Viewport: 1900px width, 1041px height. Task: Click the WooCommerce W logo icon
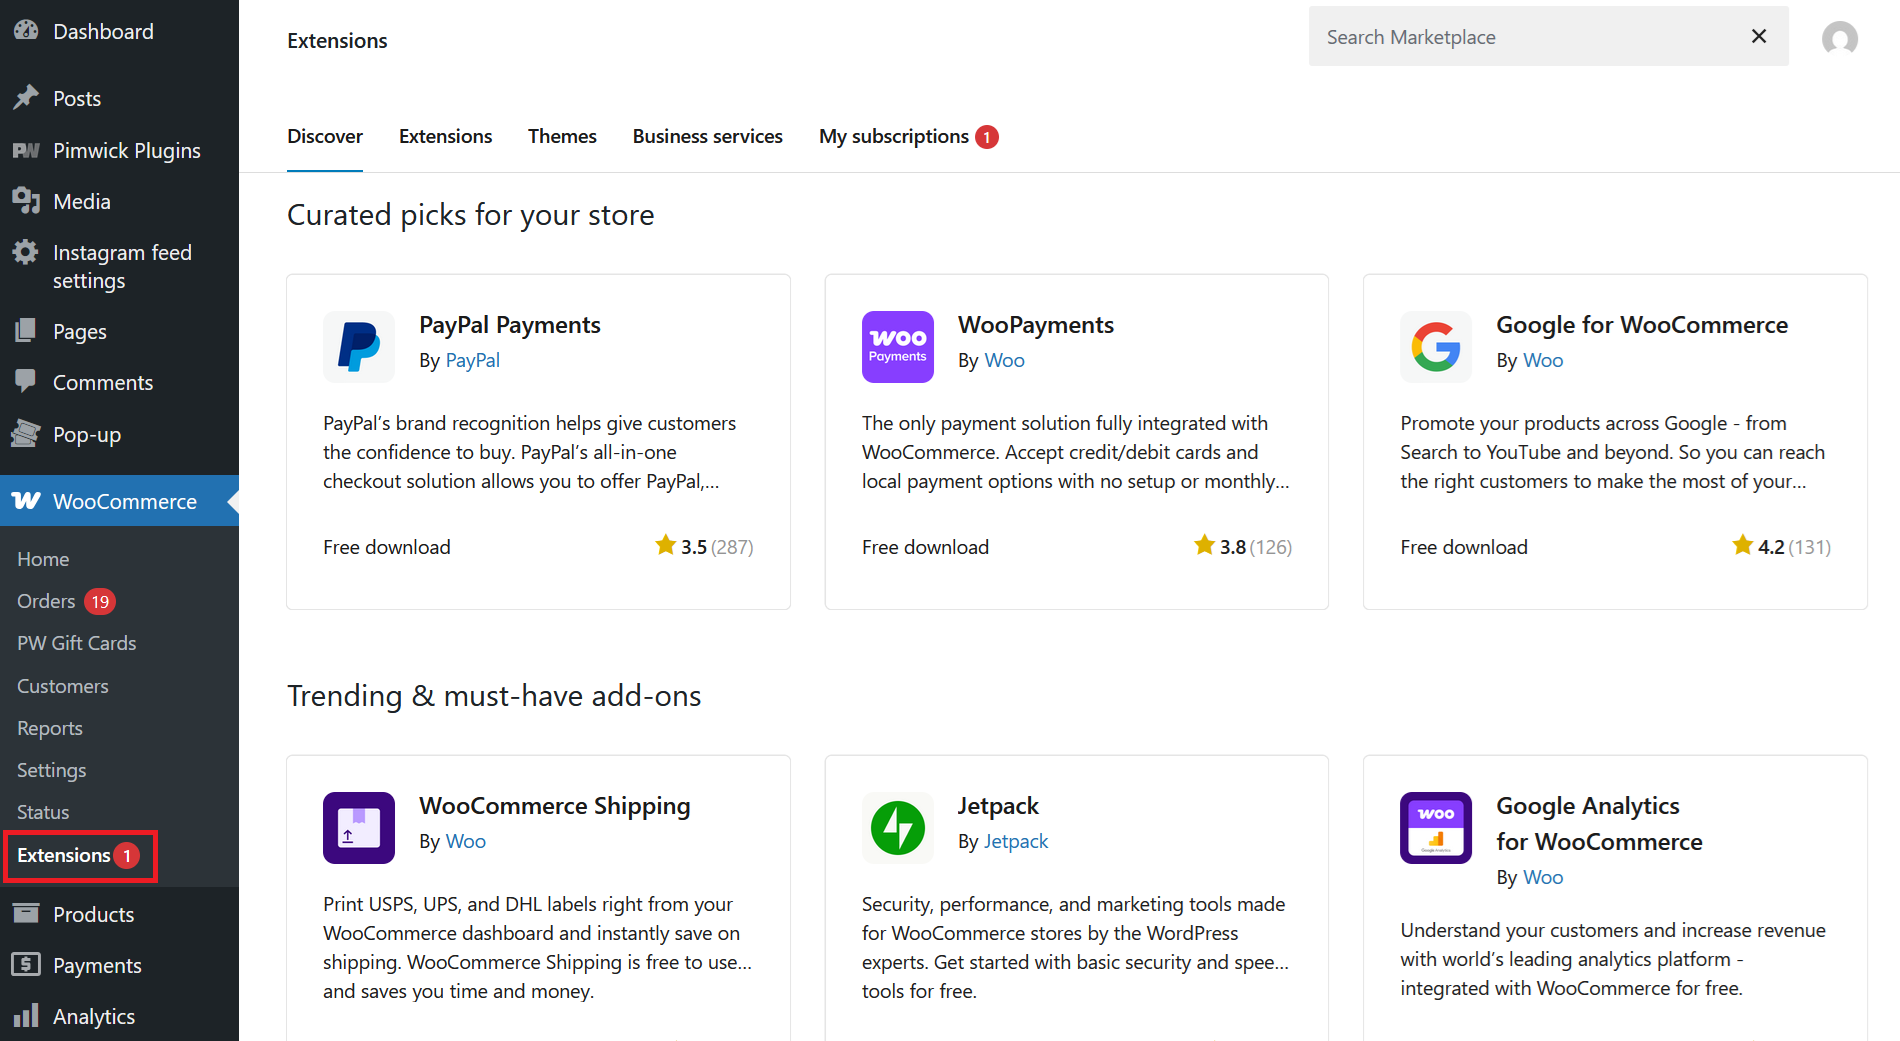pyautogui.click(x=26, y=500)
